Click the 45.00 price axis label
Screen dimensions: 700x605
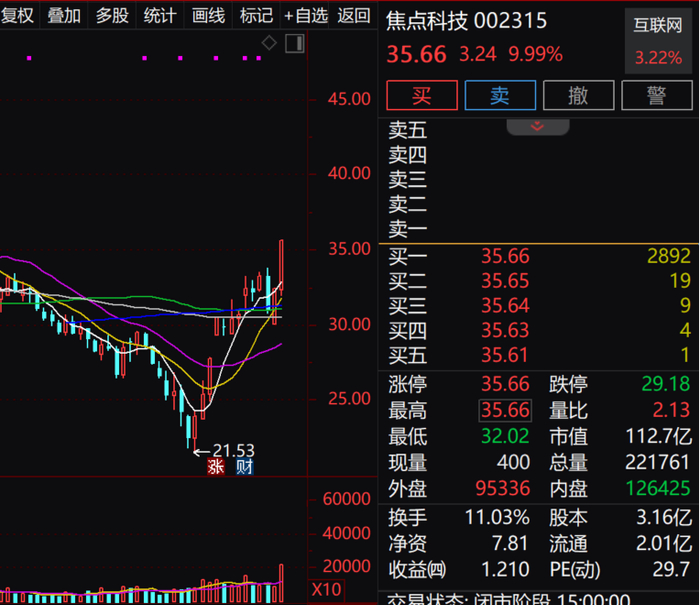point(349,99)
